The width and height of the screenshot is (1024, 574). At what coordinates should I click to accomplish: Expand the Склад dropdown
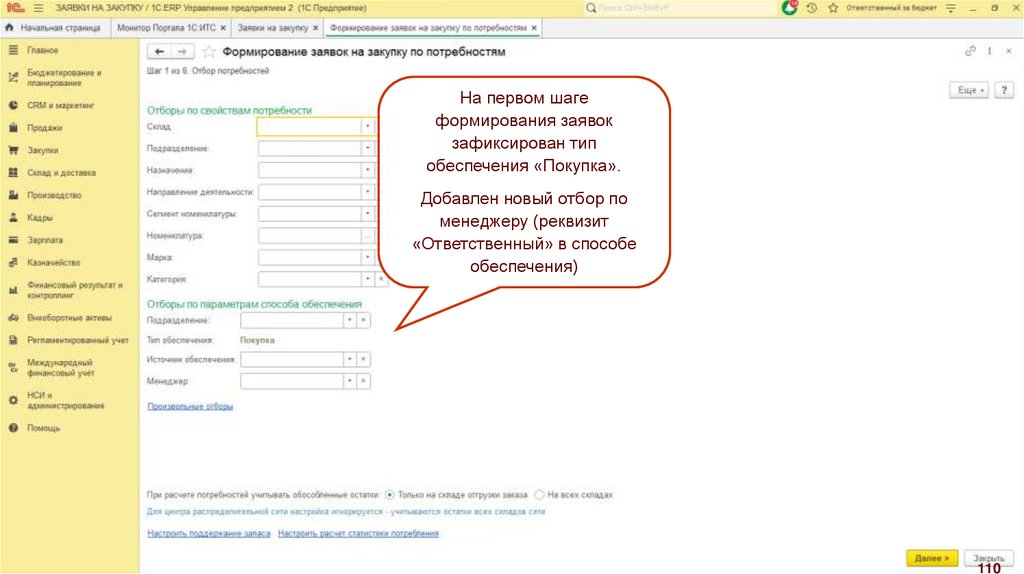point(368,126)
